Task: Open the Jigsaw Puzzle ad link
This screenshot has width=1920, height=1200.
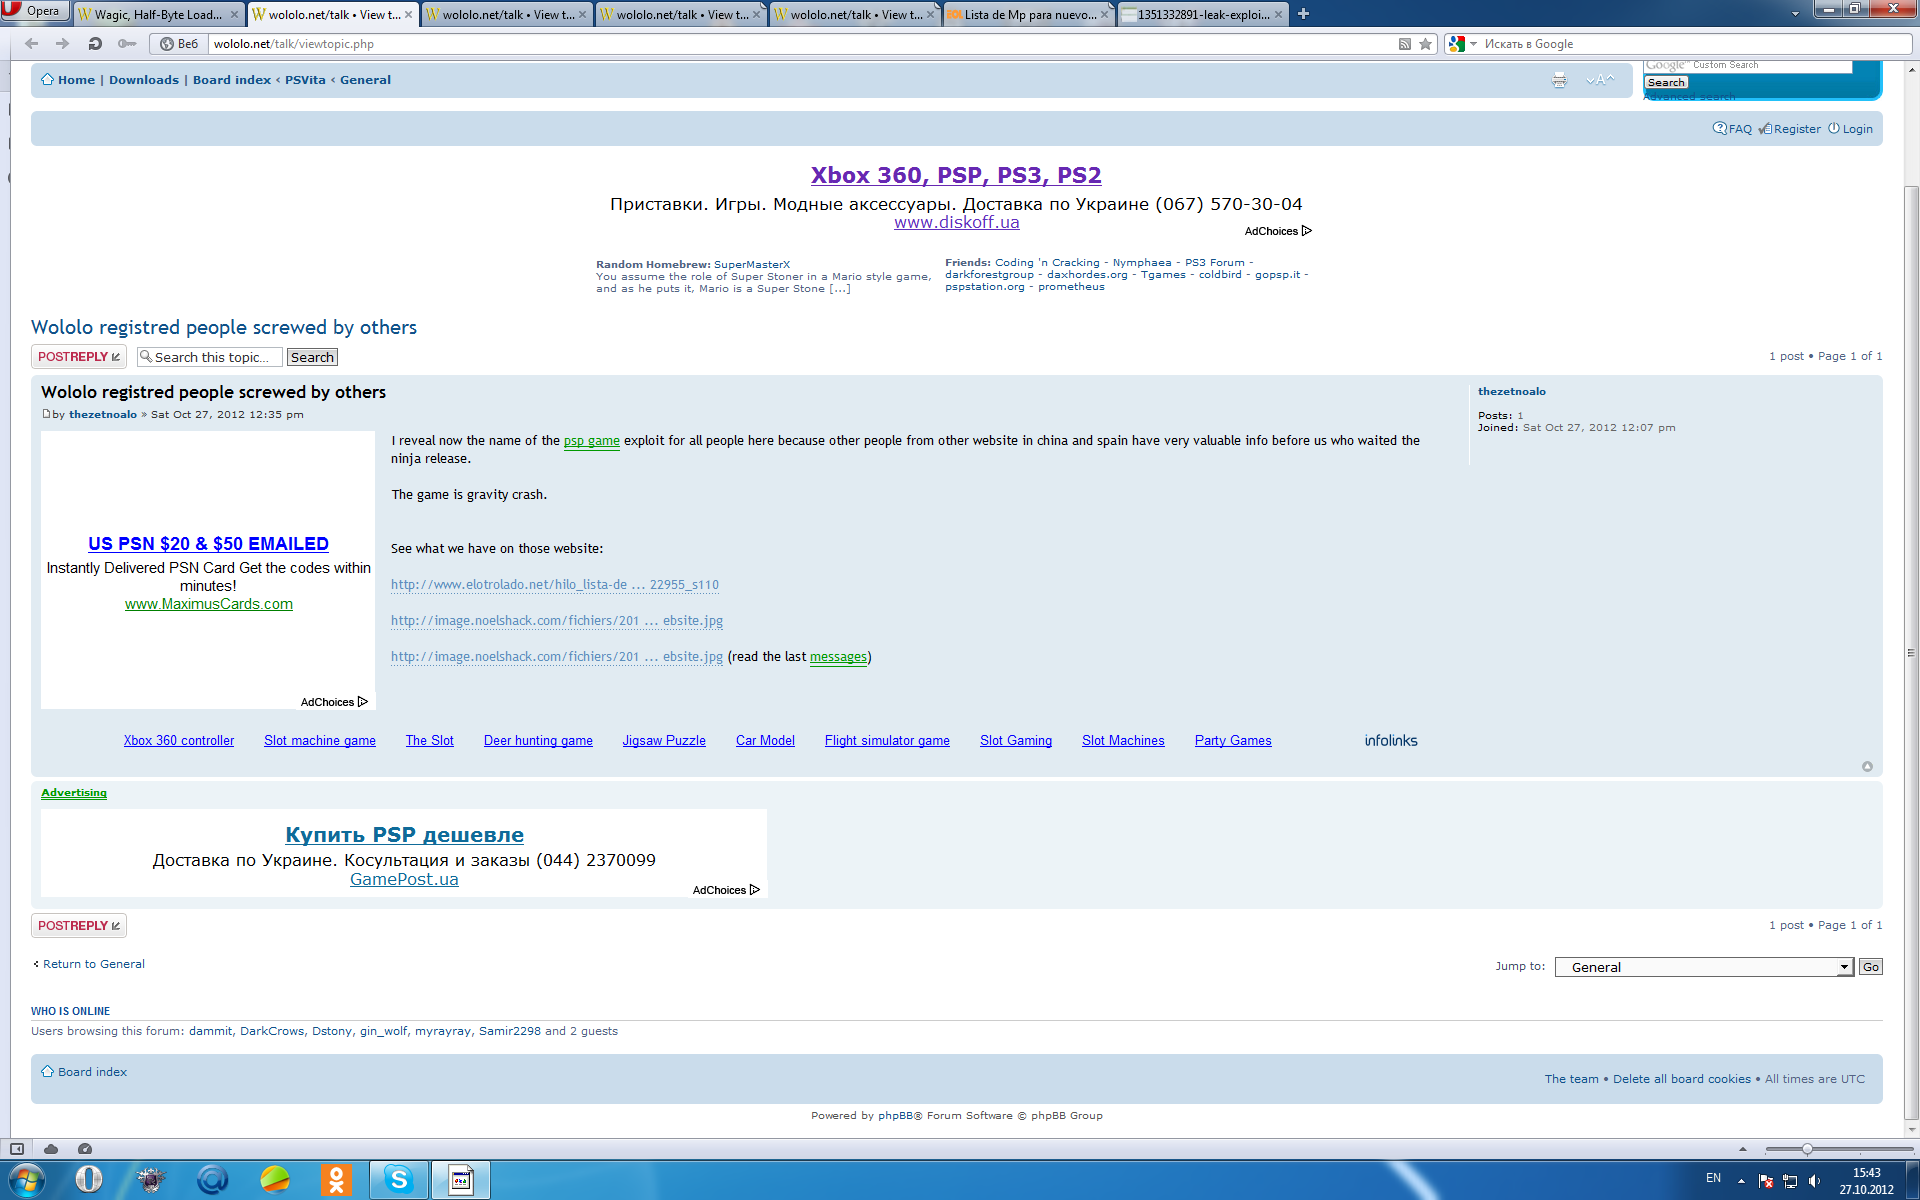Action: (664, 741)
